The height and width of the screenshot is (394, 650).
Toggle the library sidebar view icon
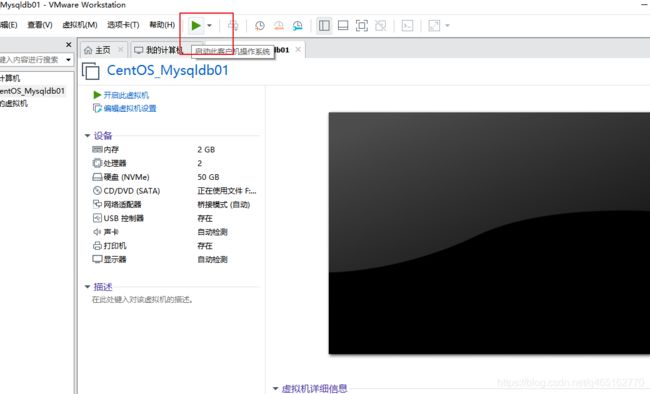pos(324,26)
